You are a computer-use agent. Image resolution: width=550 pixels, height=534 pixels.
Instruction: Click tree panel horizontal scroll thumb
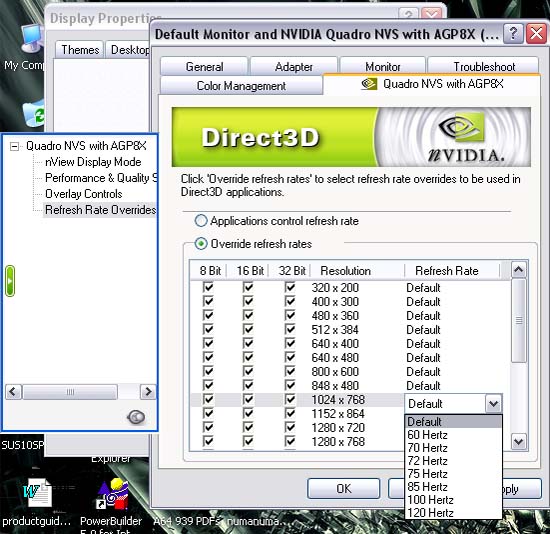coord(70,392)
